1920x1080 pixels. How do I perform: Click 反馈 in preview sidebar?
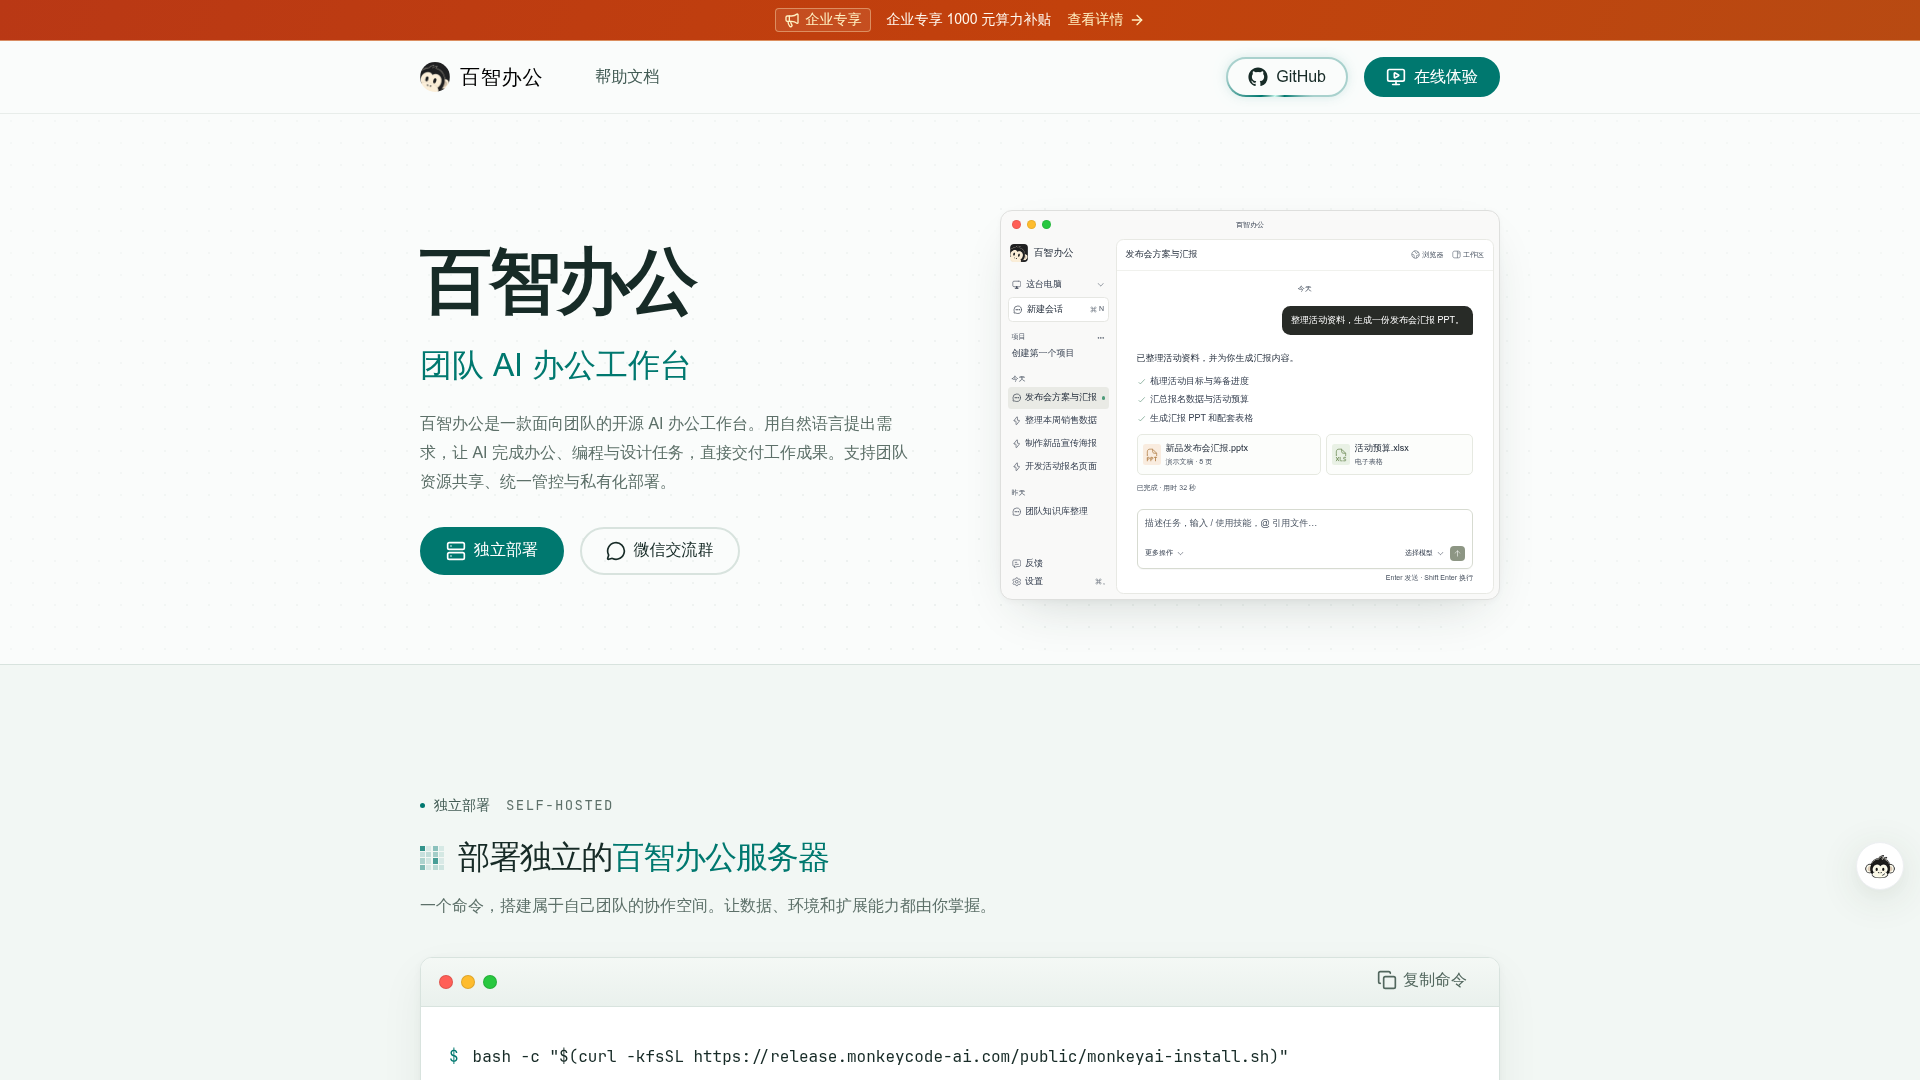1028,564
